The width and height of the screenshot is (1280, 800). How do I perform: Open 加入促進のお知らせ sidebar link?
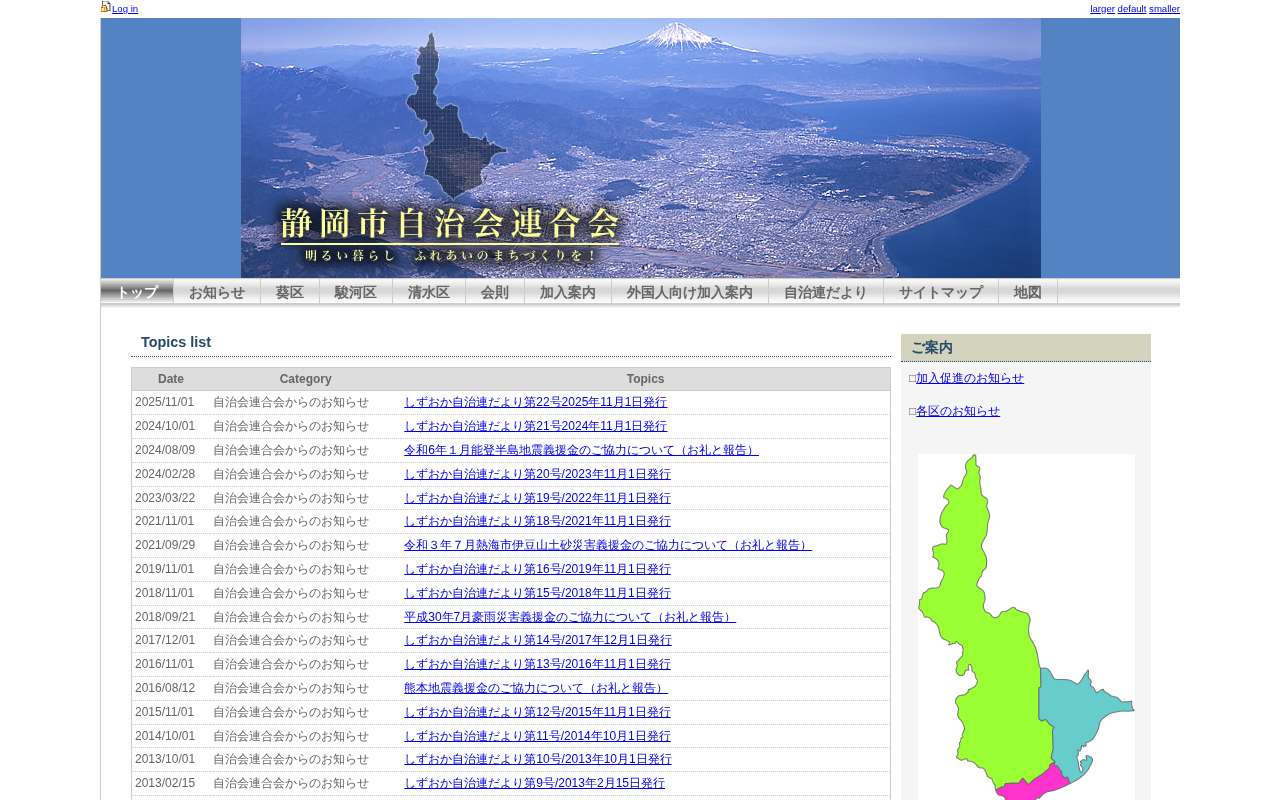click(970, 378)
